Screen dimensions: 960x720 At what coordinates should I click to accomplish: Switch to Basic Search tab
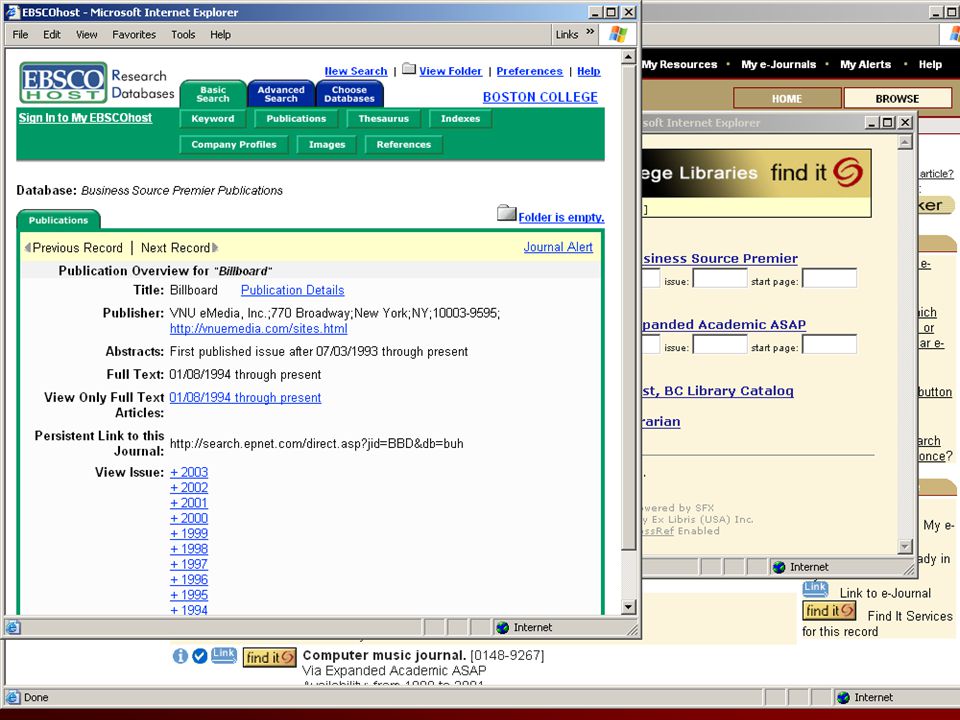(x=213, y=94)
